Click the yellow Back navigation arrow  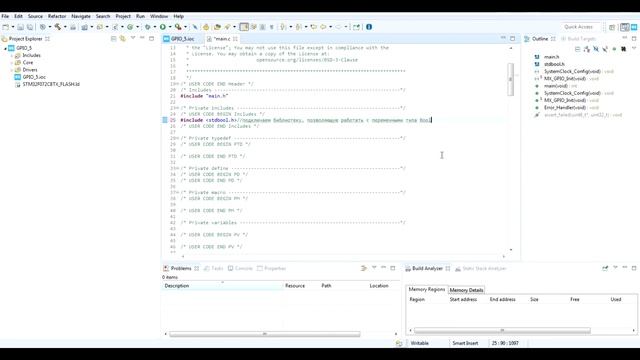point(323,27)
